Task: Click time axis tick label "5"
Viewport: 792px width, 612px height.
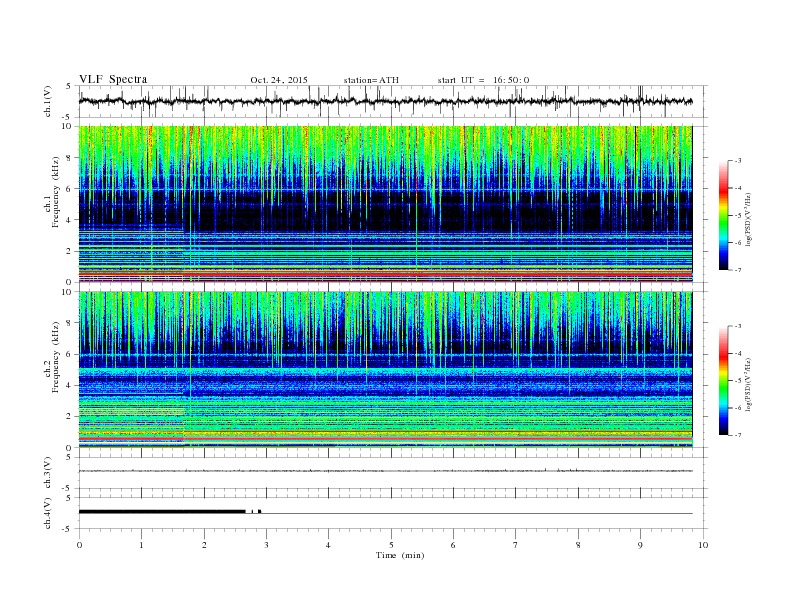Action: tap(391, 545)
